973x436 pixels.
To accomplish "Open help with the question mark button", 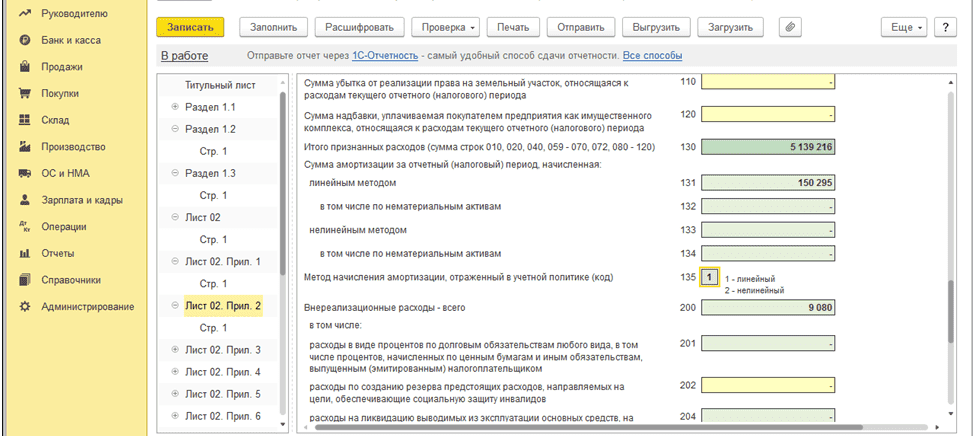I will [946, 27].
